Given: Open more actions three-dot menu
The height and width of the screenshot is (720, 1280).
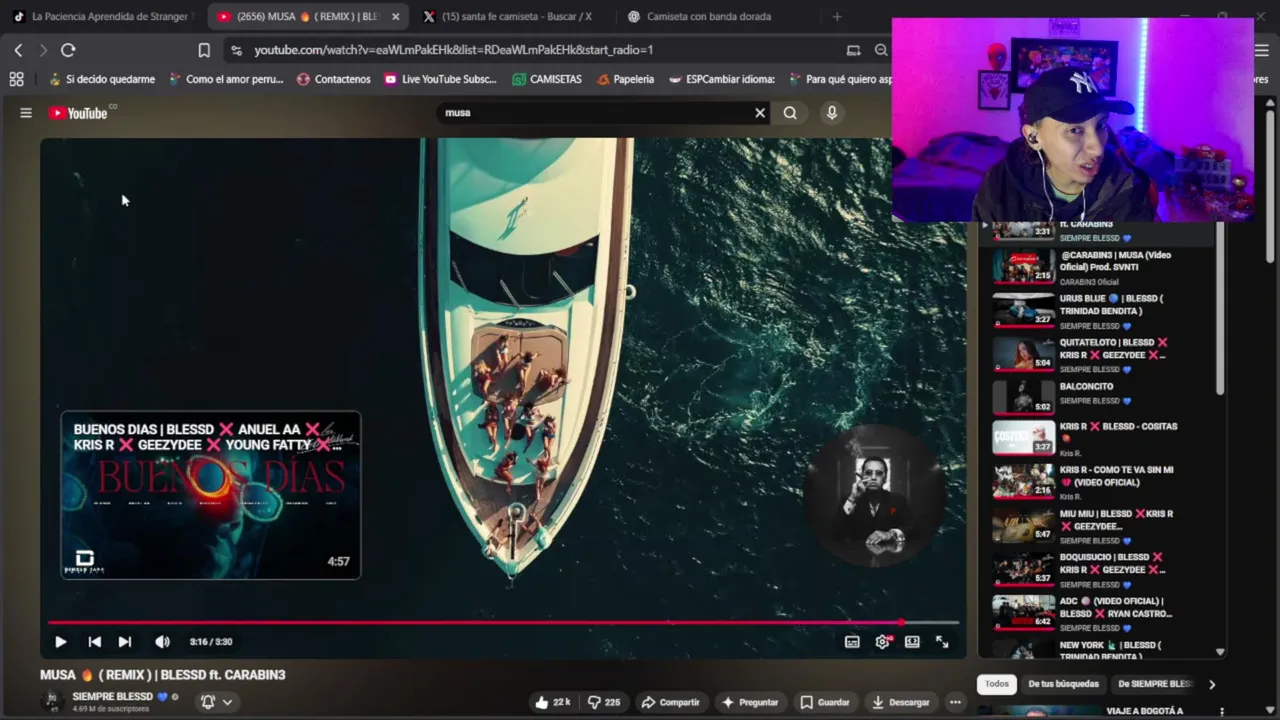Looking at the screenshot, I should point(954,702).
